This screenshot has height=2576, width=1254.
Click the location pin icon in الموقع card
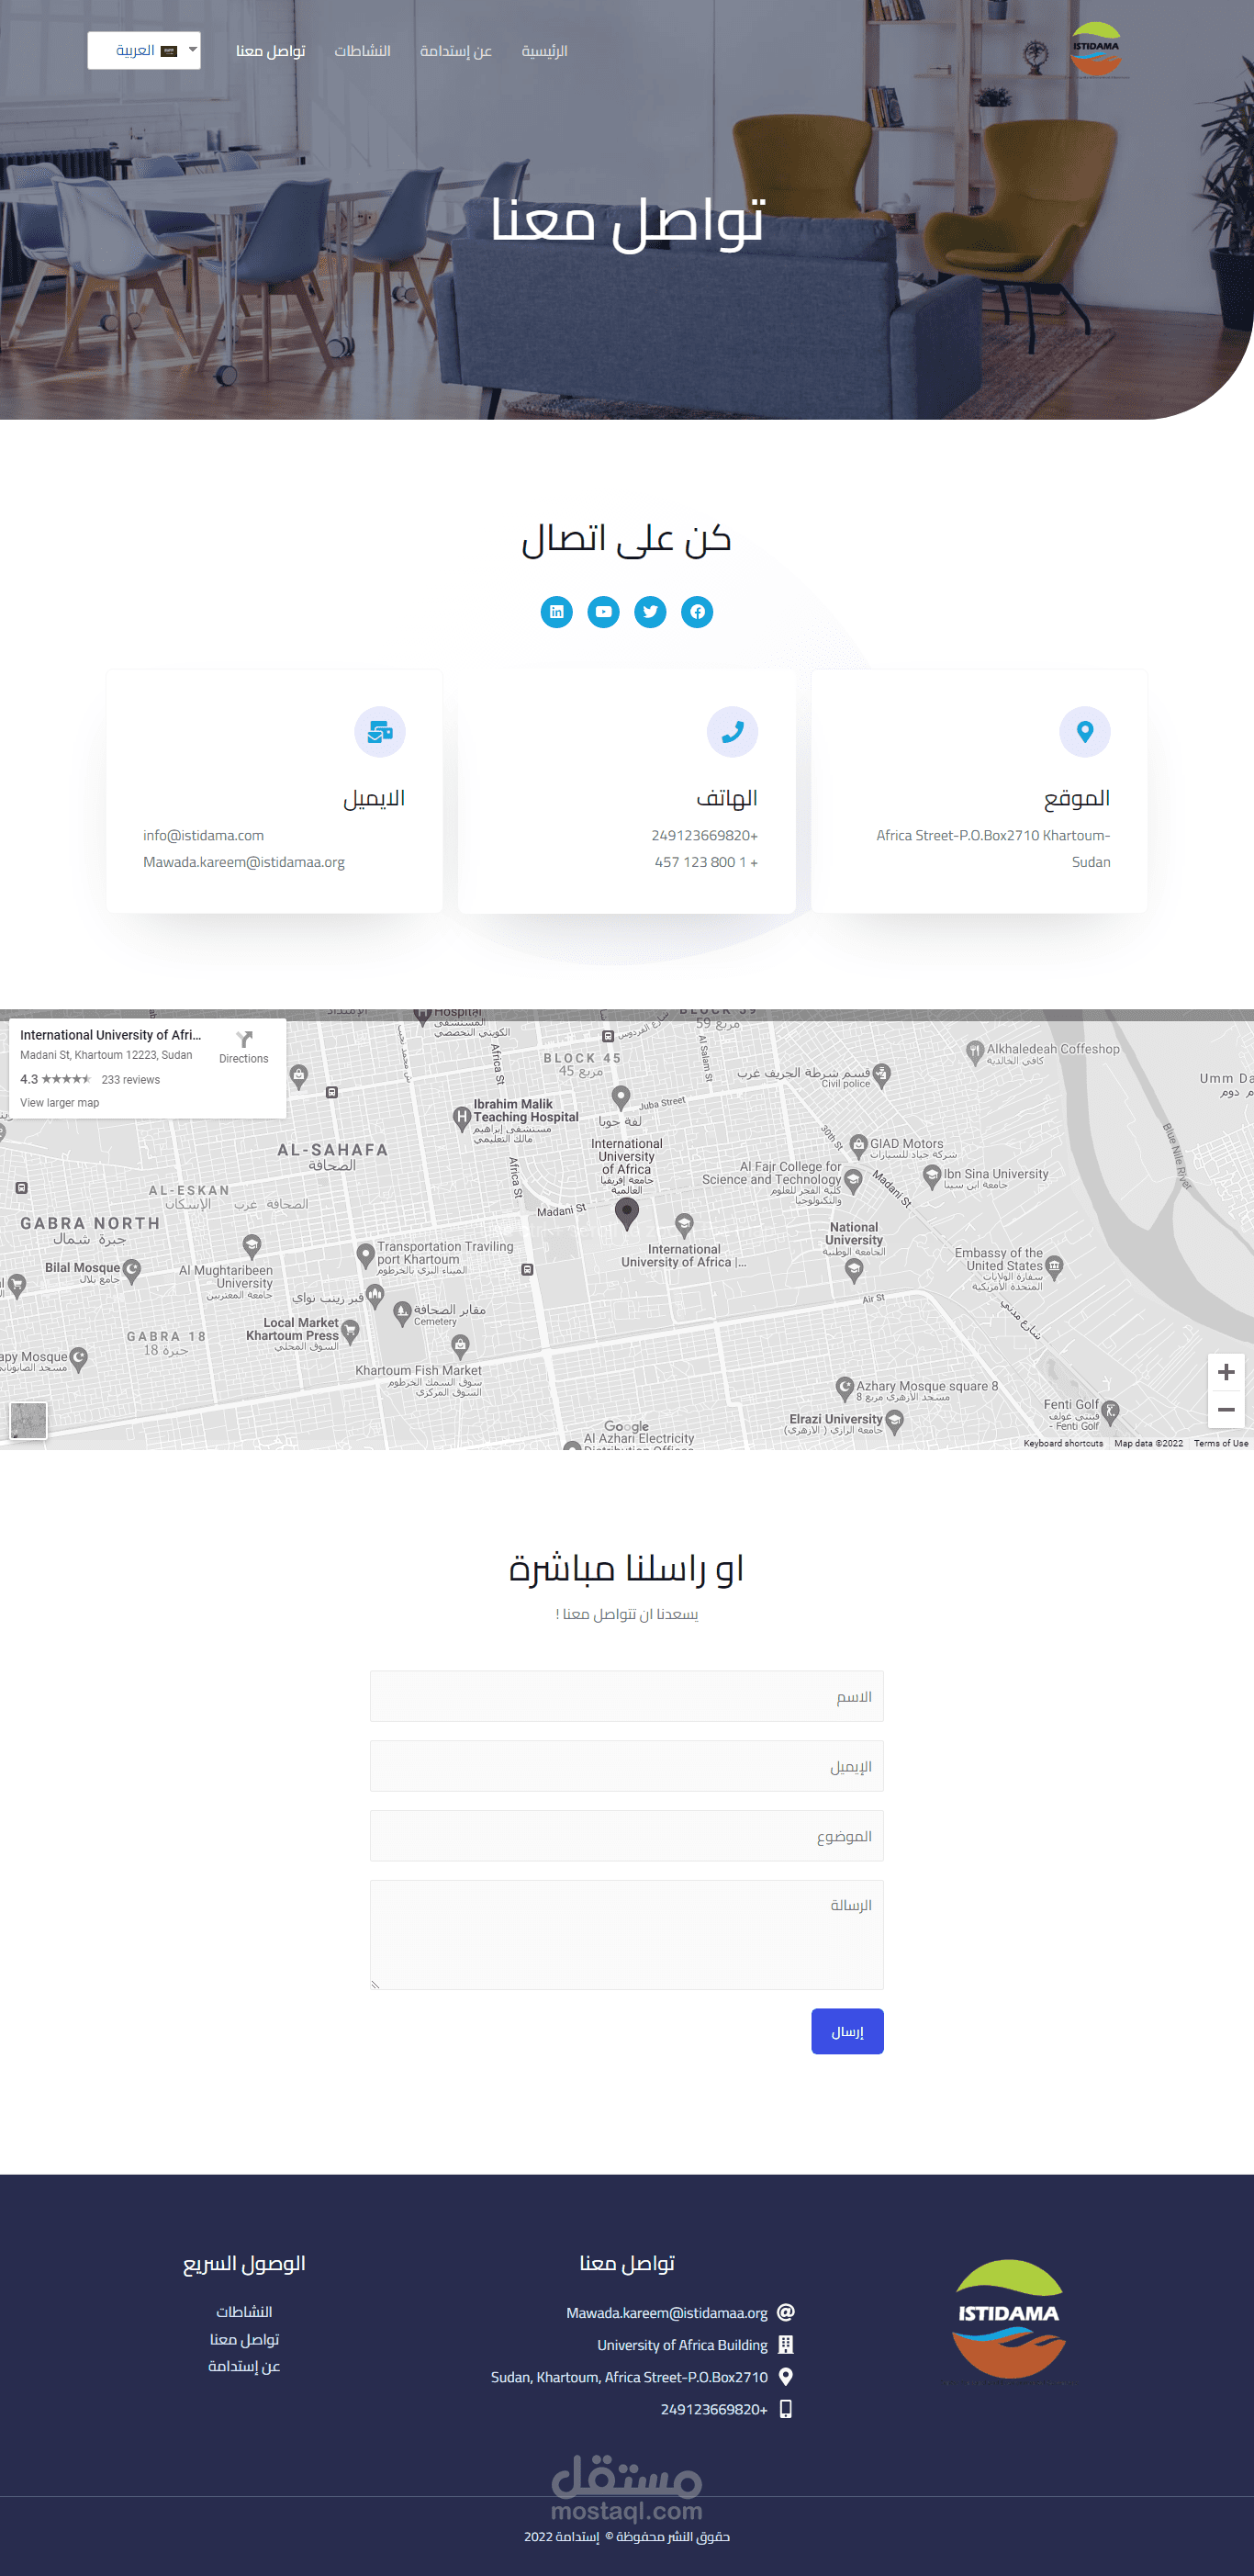1085,732
